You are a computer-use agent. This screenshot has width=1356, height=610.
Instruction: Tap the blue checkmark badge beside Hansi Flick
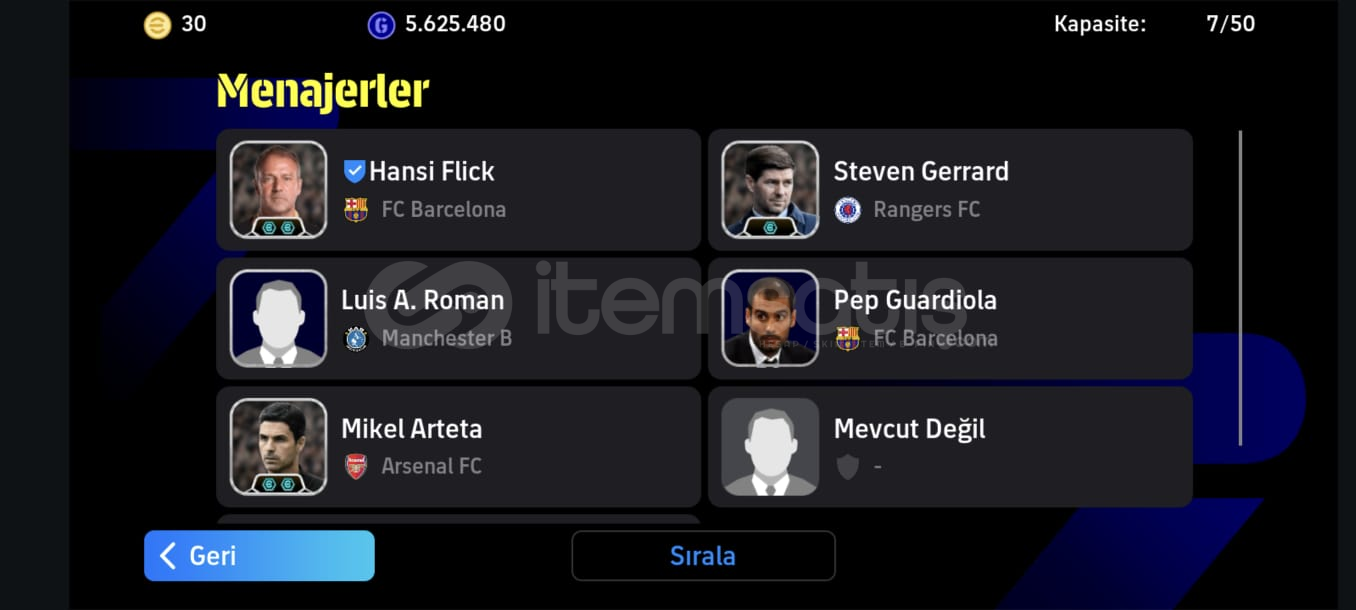[x=354, y=171]
